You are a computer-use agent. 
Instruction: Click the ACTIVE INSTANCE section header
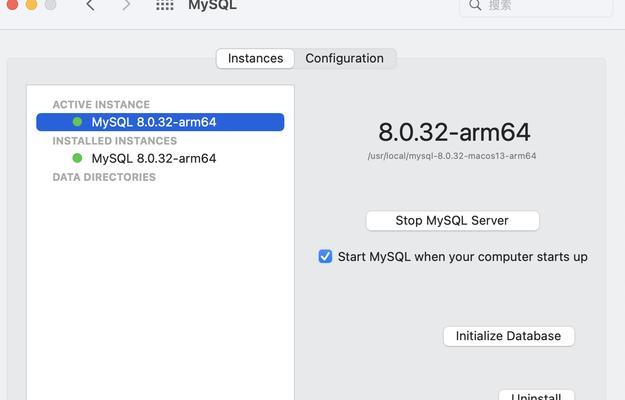pos(101,104)
